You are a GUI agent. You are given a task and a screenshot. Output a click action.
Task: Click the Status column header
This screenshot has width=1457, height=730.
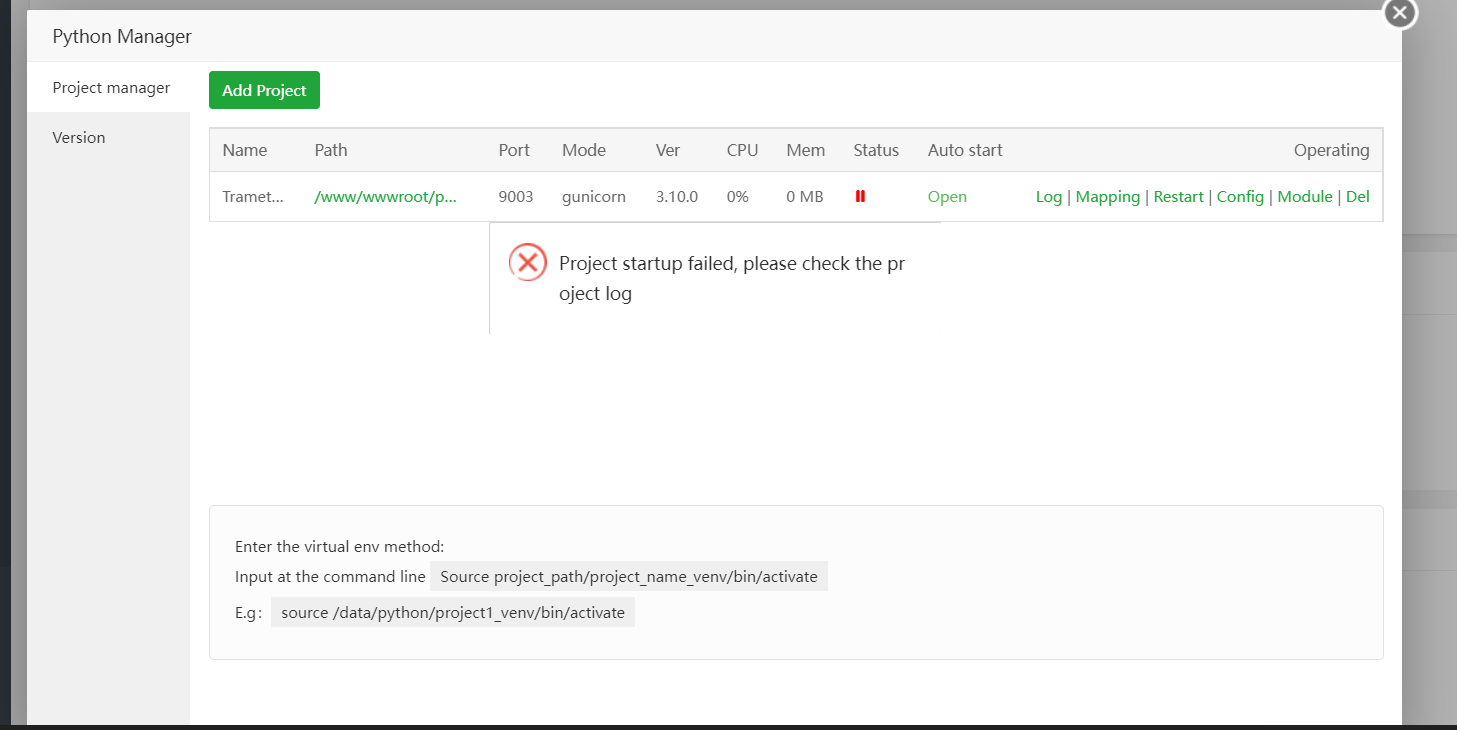(x=876, y=151)
